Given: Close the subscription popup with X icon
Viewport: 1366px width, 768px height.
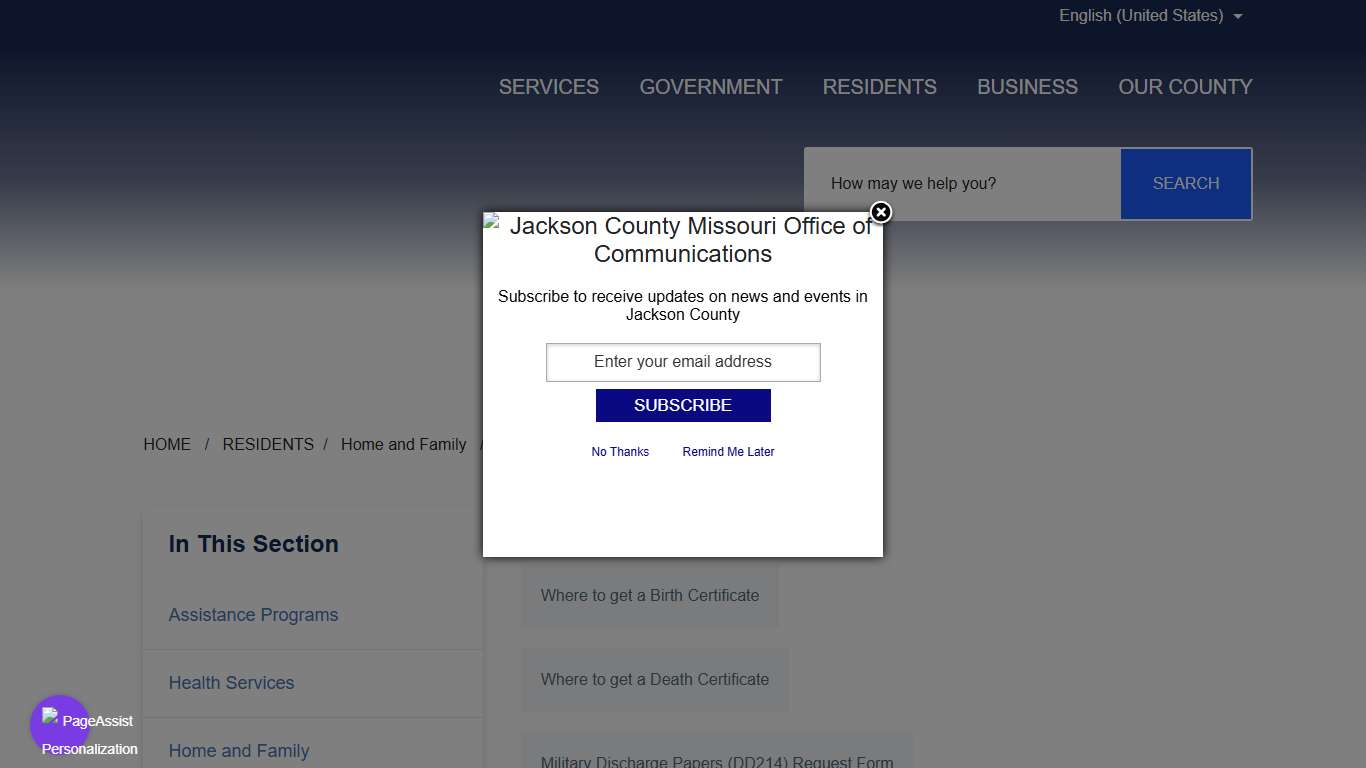Looking at the screenshot, I should (880, 213).
